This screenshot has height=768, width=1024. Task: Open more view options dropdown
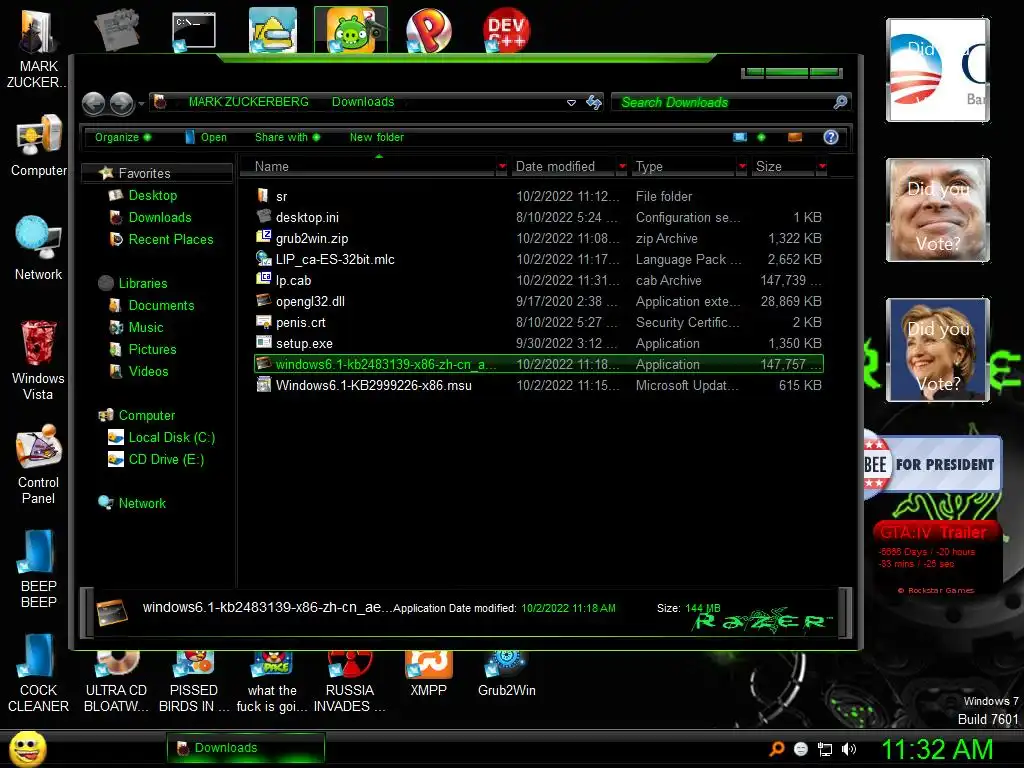coord(761,137)
